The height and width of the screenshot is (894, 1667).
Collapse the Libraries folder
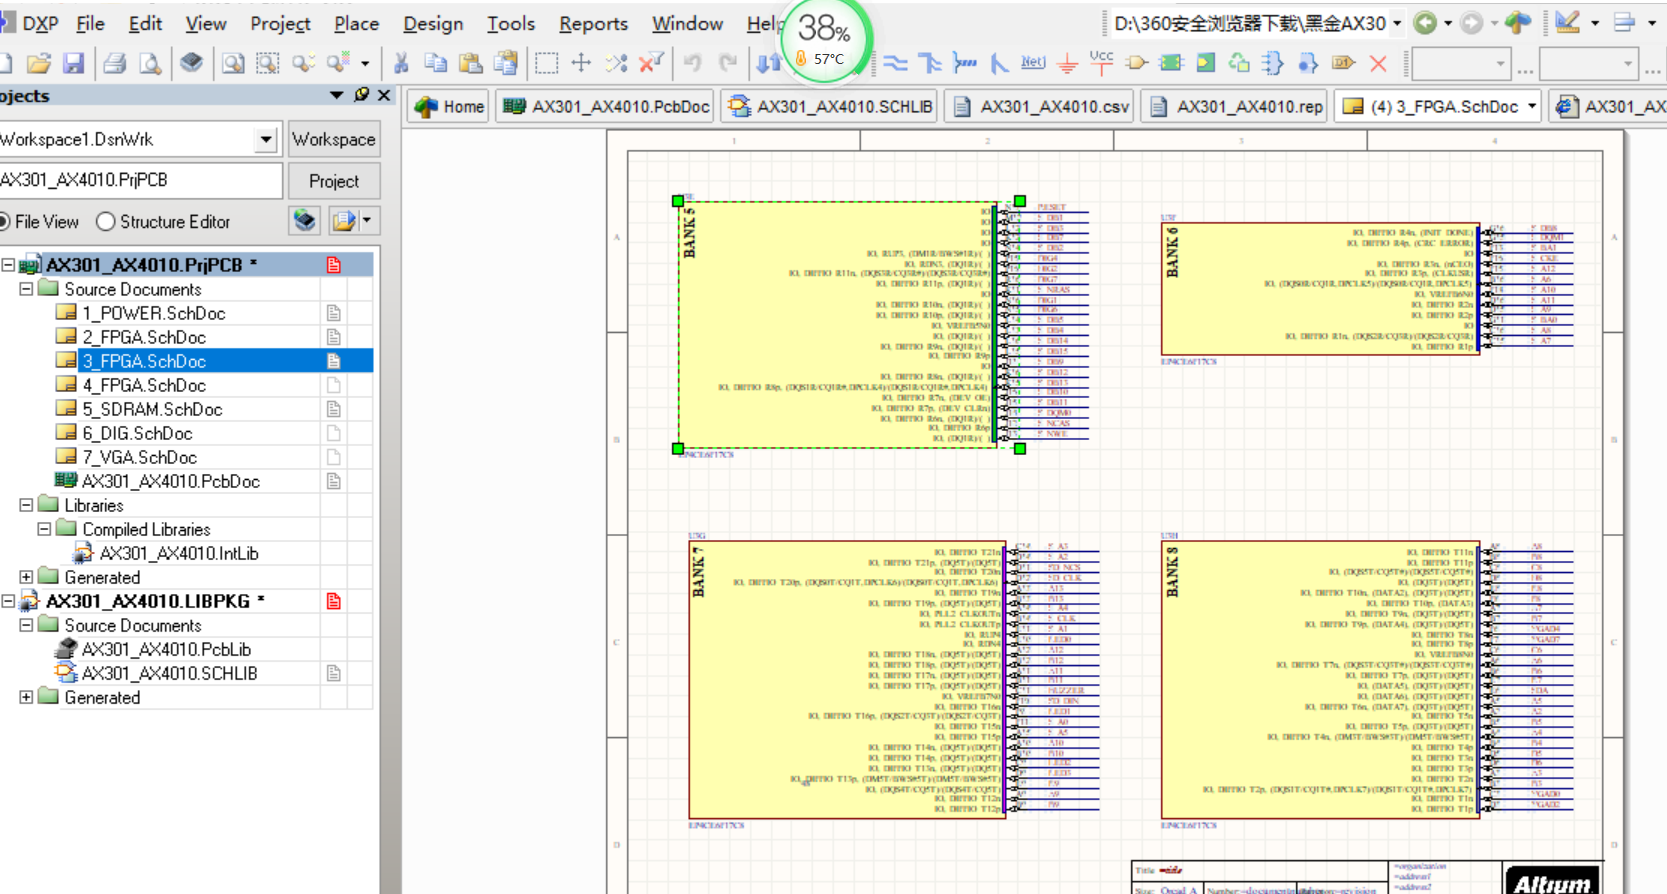click(26, 505)
